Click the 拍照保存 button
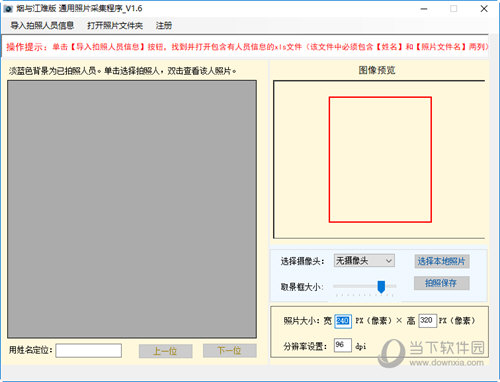 pyautogui.click(x=442, y=283)
